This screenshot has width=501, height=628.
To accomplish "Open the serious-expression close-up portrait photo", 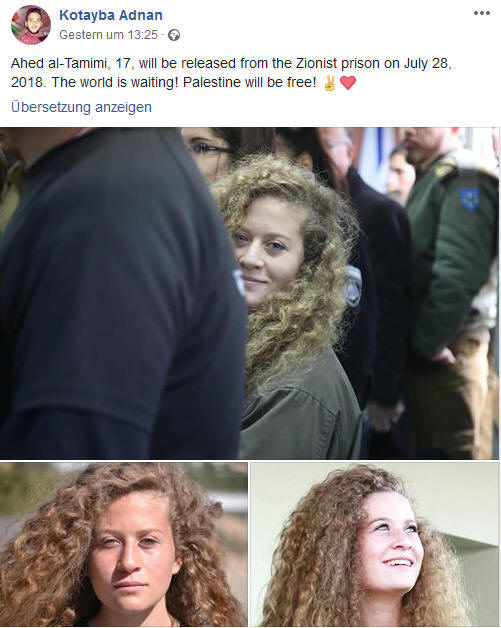I will [x=123, y=544].
